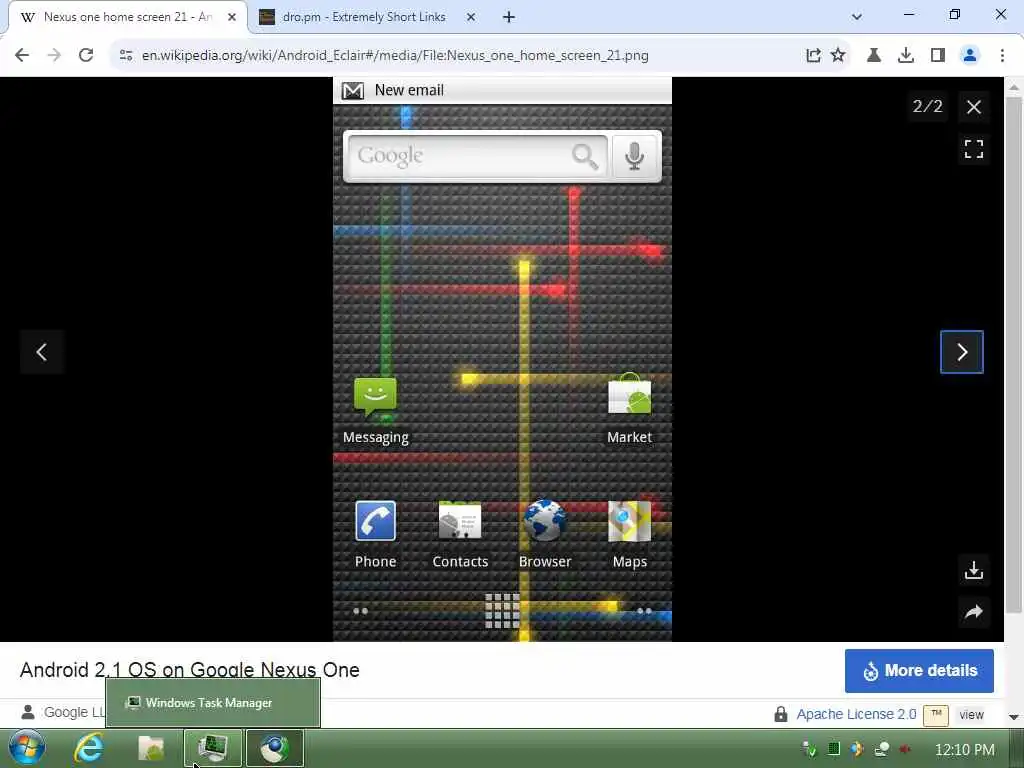Download this image file
This screenshot has width=1024, height=768.
974,571
